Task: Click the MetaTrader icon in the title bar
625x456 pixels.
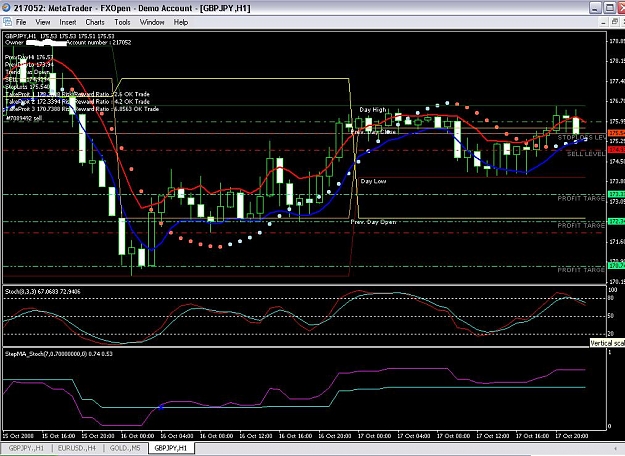Action: point(6,8)
